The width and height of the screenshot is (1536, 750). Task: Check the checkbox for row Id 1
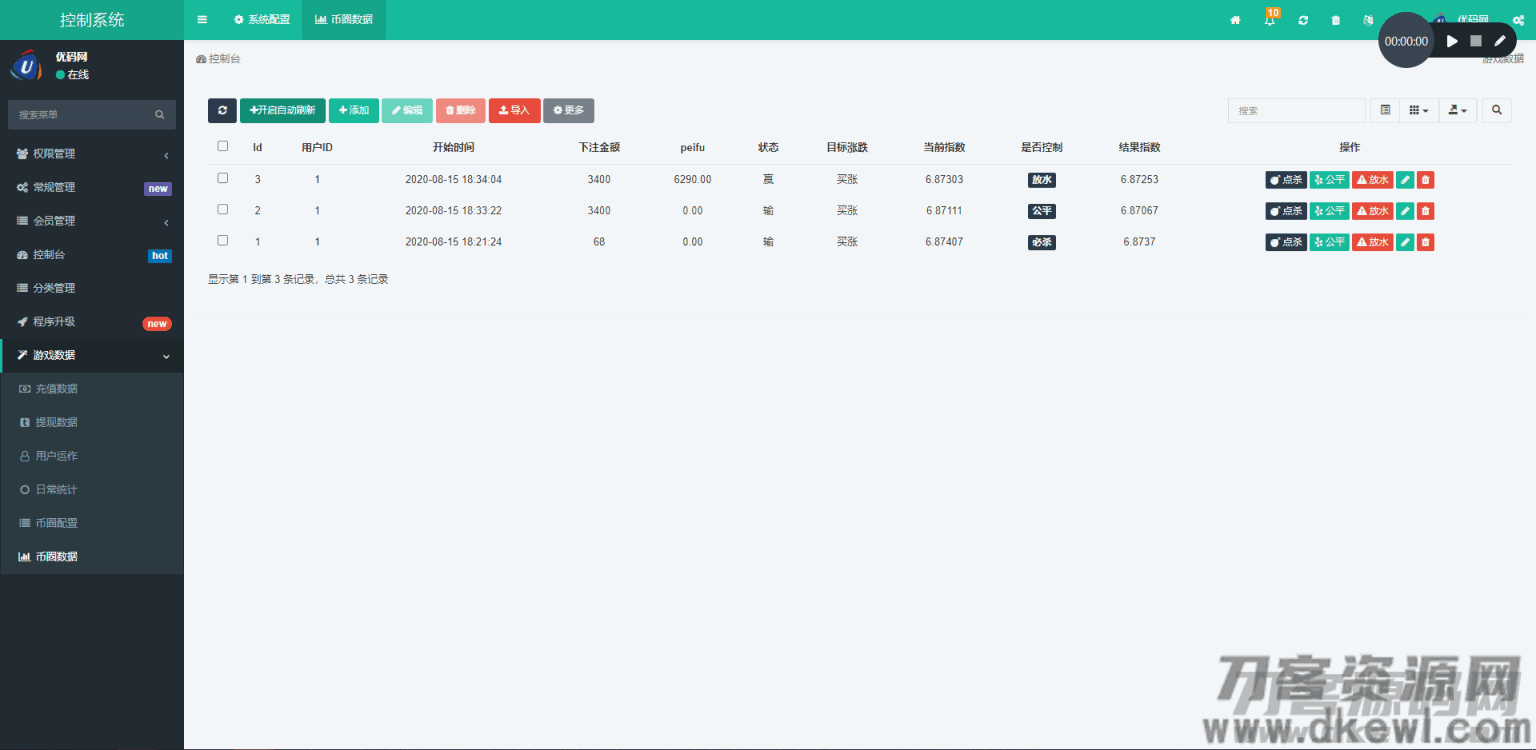click(x=223, y=241)
